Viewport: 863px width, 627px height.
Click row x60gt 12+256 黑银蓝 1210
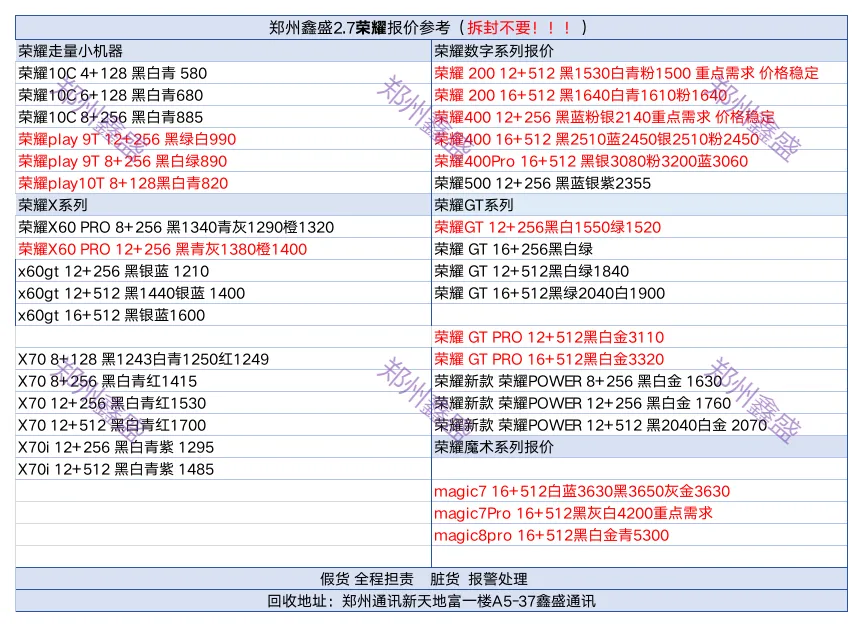(x=223, y=271)
